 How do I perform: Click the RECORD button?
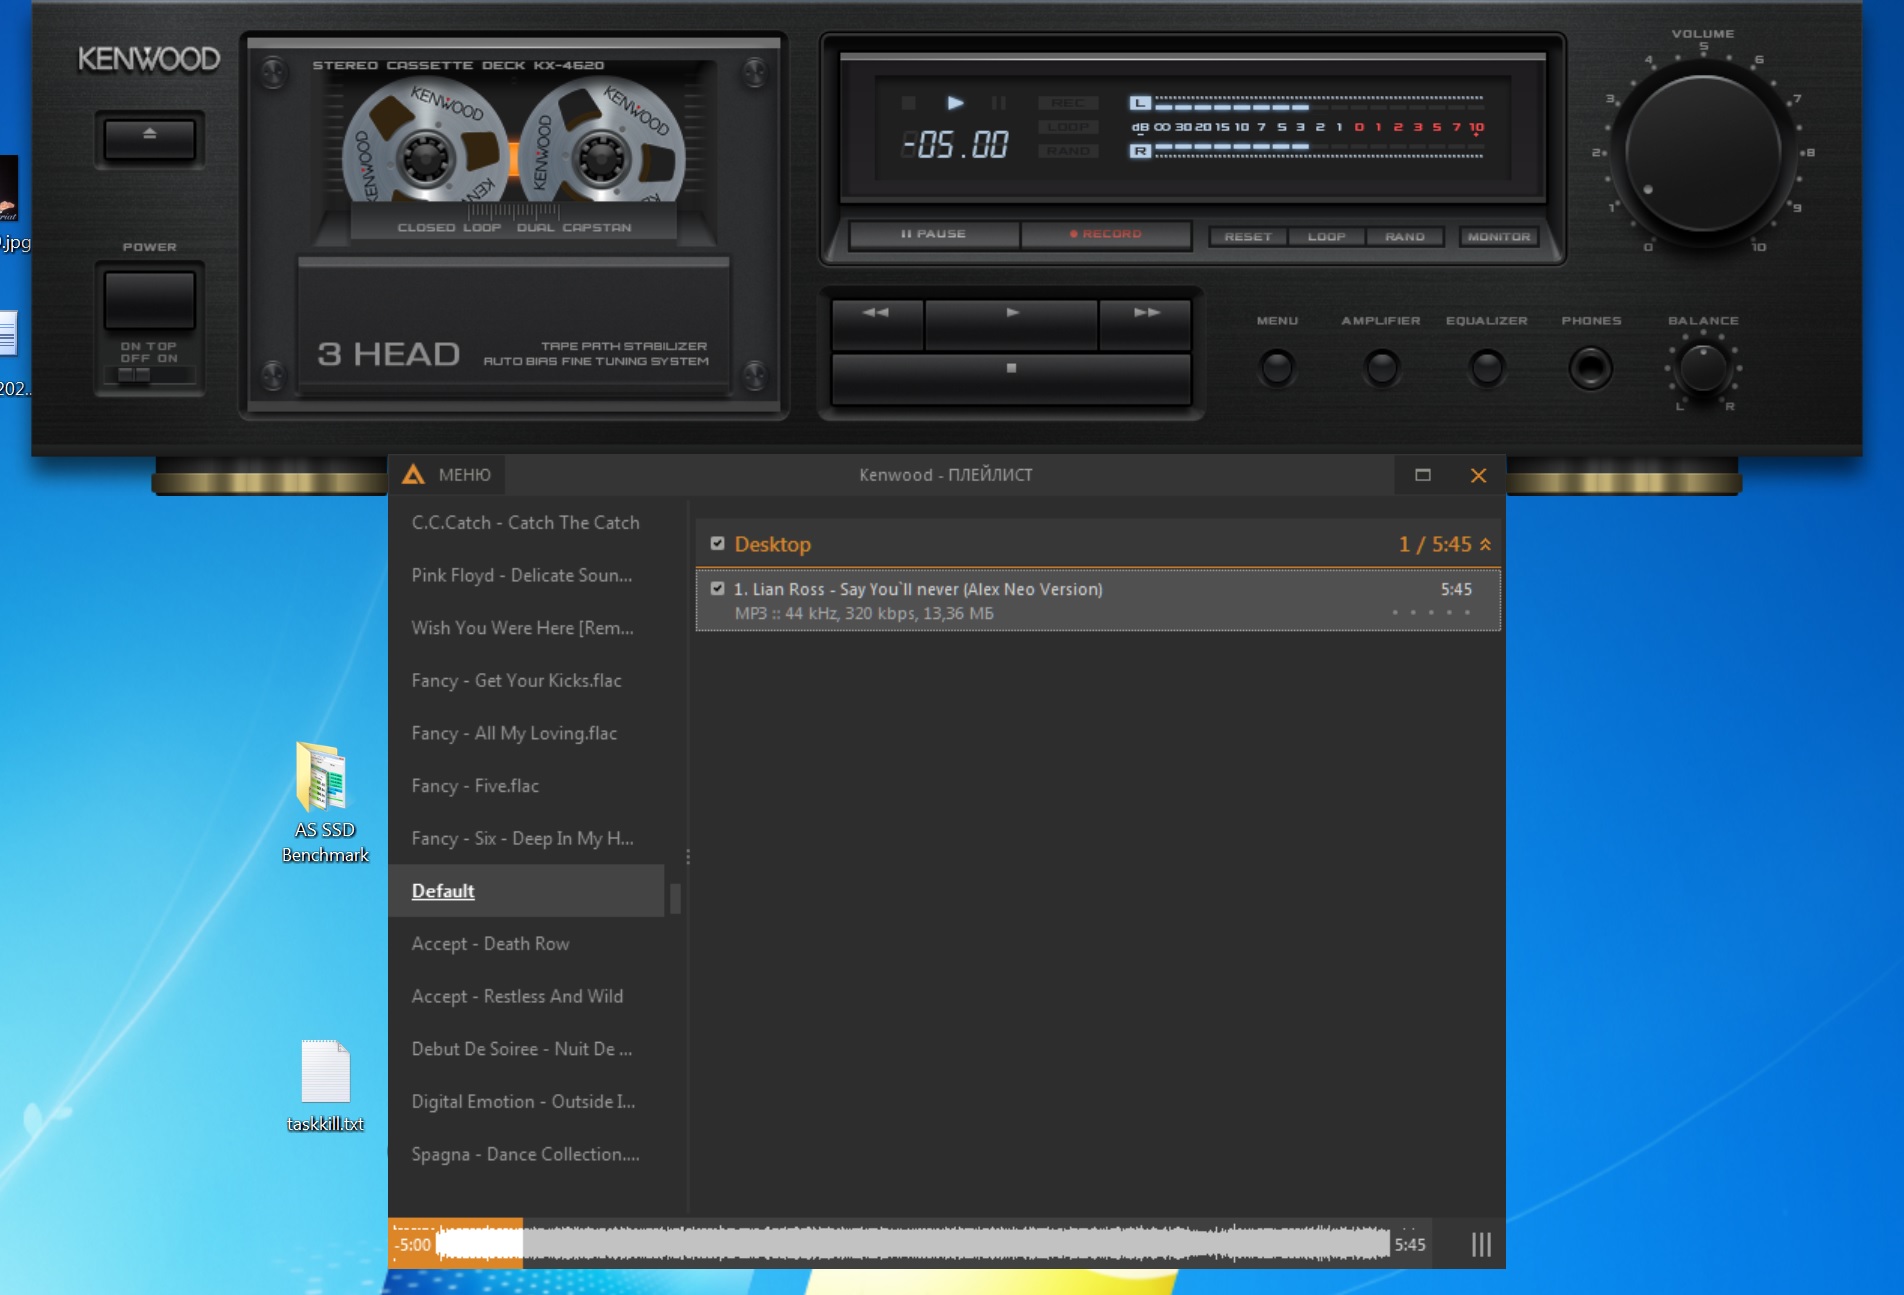tap(1105, 234)
